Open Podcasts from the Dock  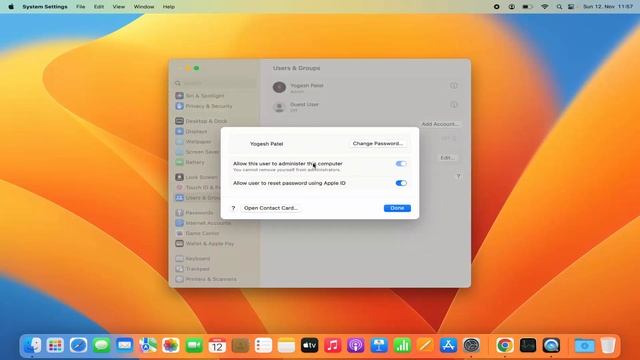click(x=356, y=345)
